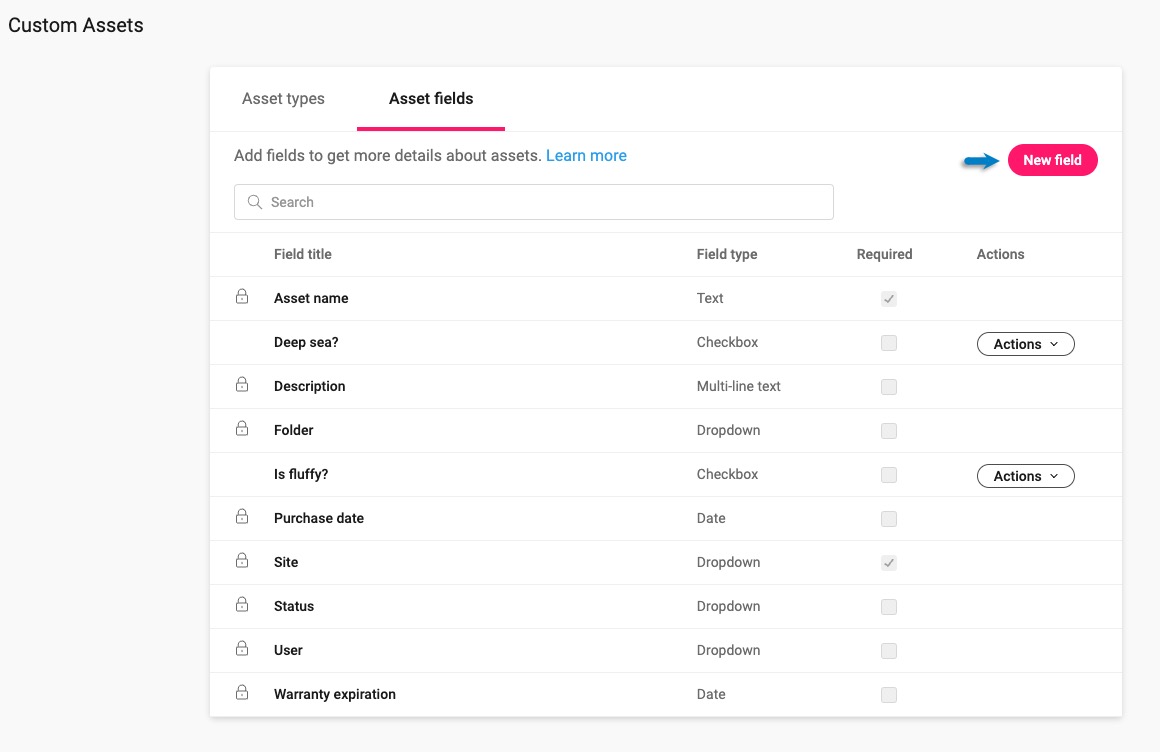Click Dropdown type in Folder row

[x=728, y=430]
